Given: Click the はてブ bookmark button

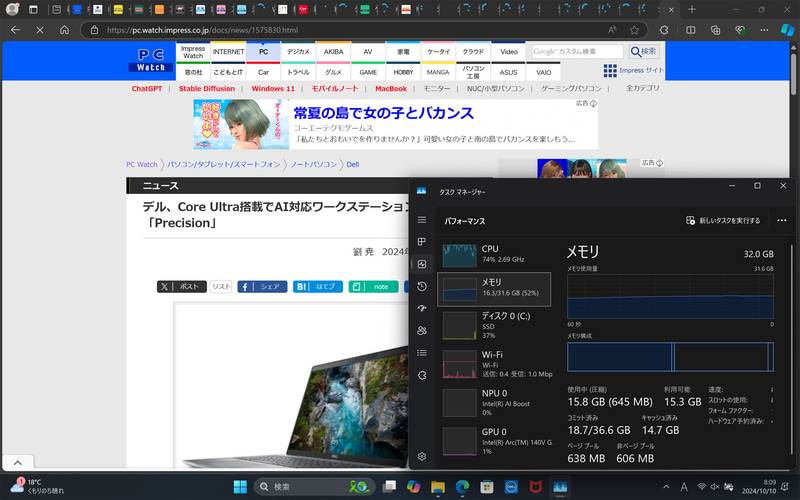Looking at the screenshot, I should click(x=317, y=287).
